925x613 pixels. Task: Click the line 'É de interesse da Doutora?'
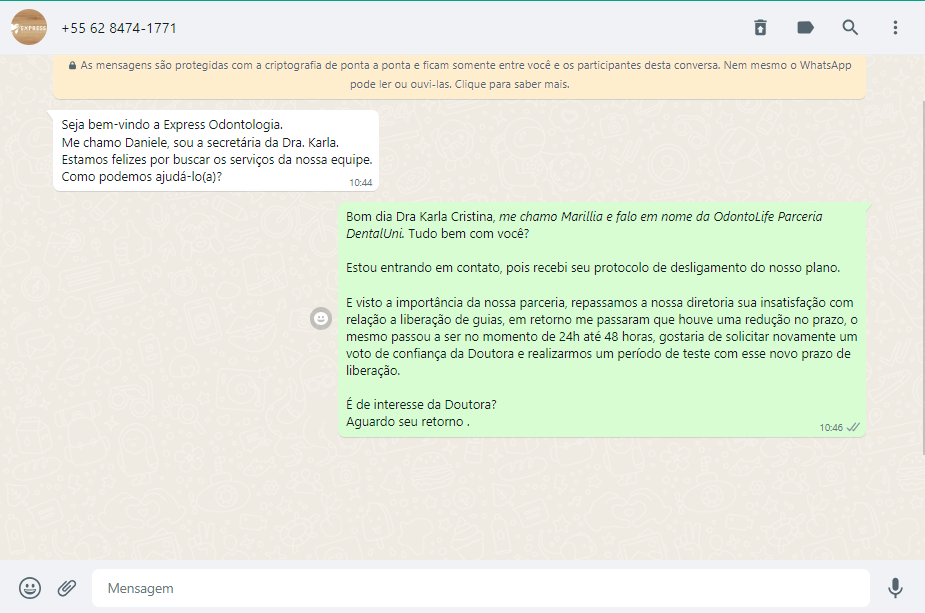coord(421,405)
